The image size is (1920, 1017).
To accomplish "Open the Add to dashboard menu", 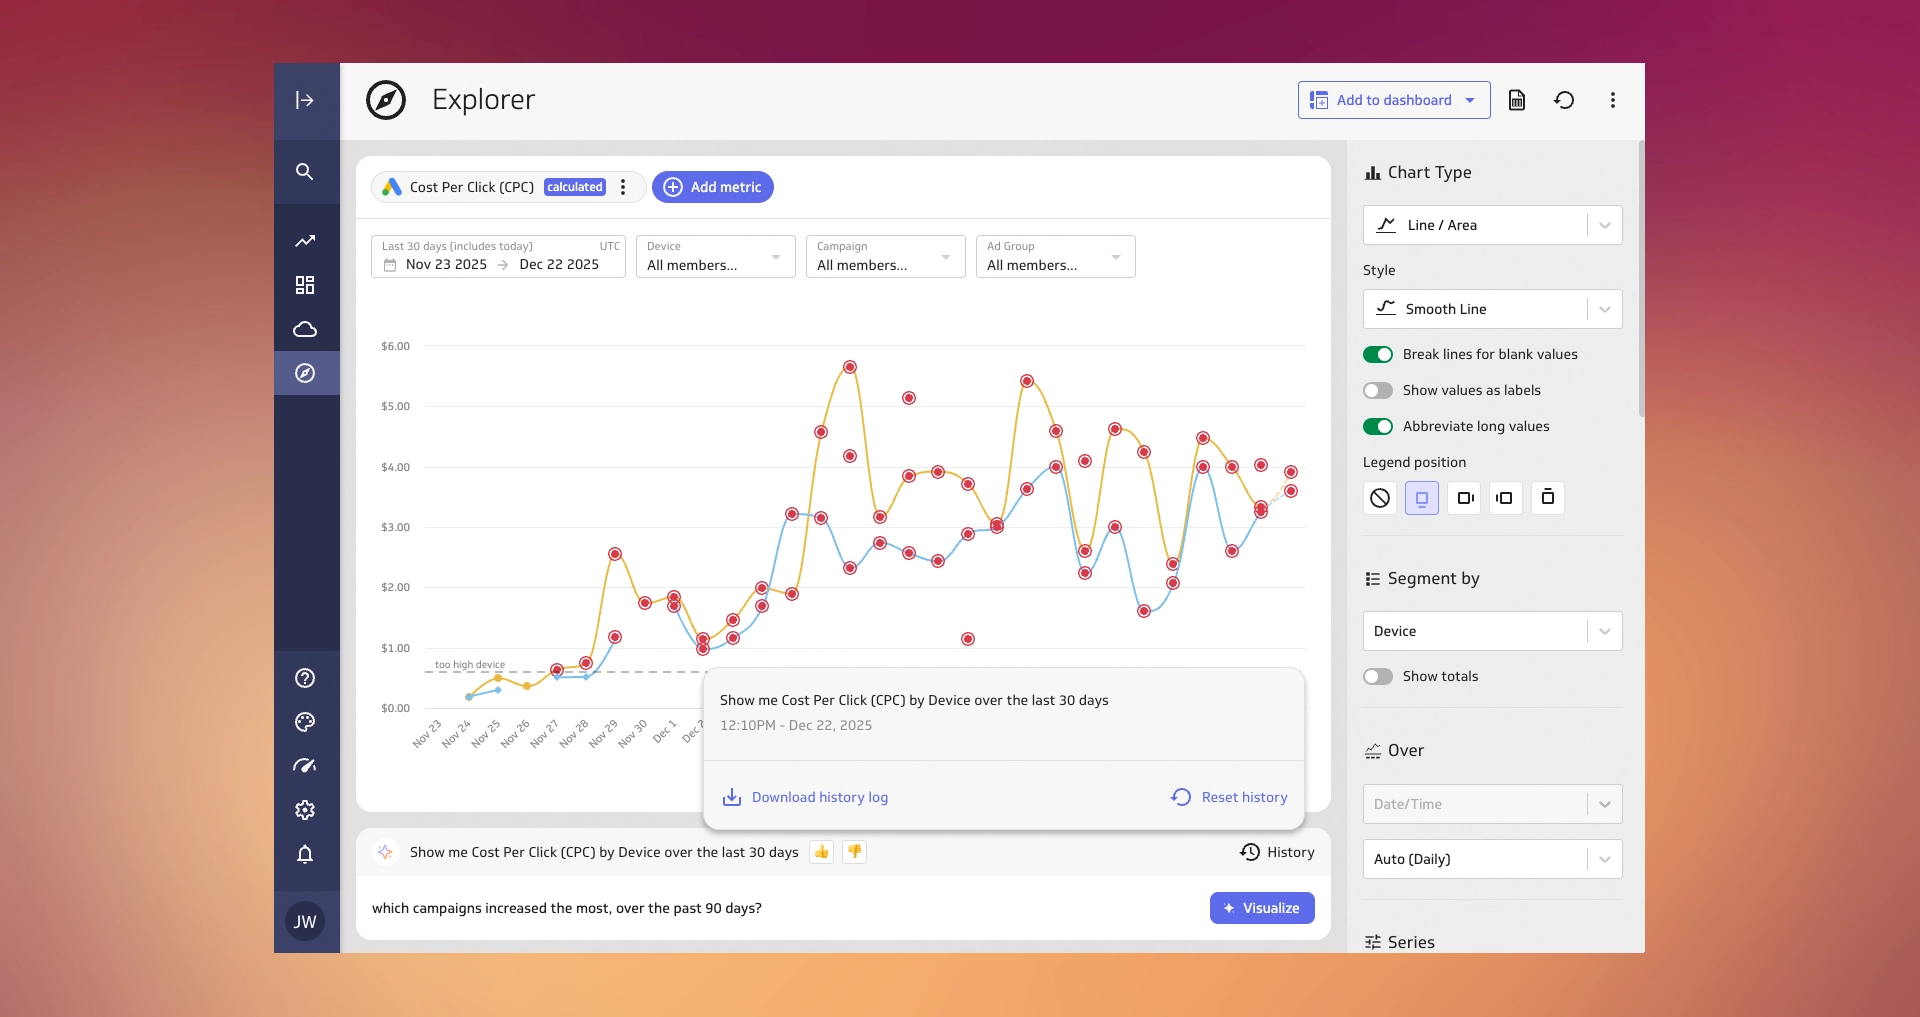I will (1393, 100).
